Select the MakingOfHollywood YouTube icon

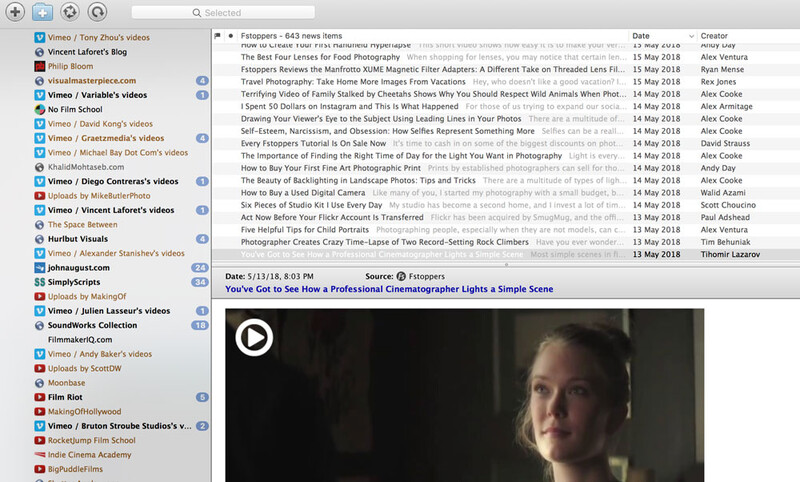(39, 411)
